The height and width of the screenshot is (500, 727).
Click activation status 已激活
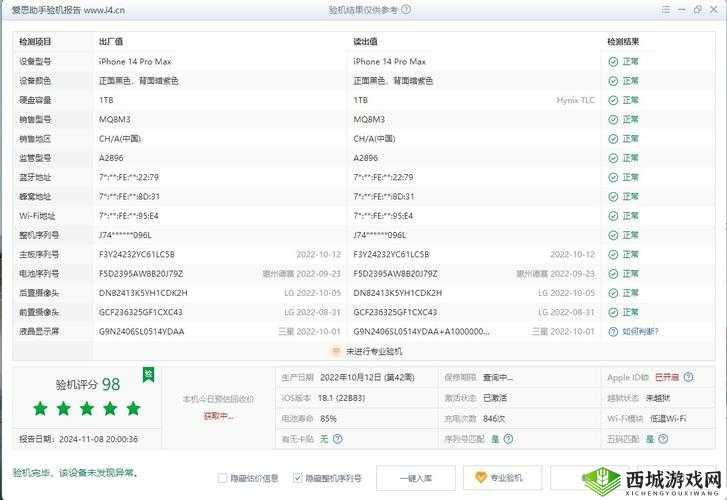tap(495, 398)
